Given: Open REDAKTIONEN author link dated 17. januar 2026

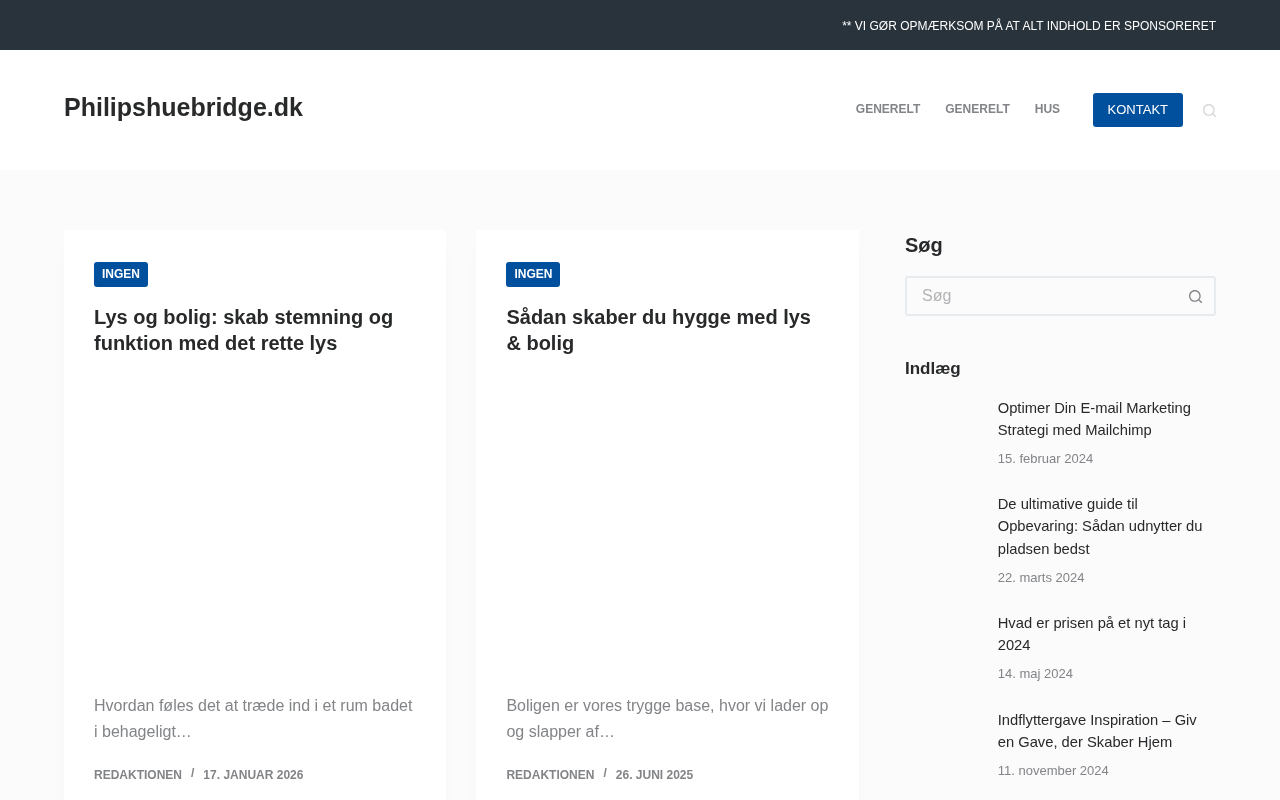Looking at the screenshot, I should tap(138, 775).
